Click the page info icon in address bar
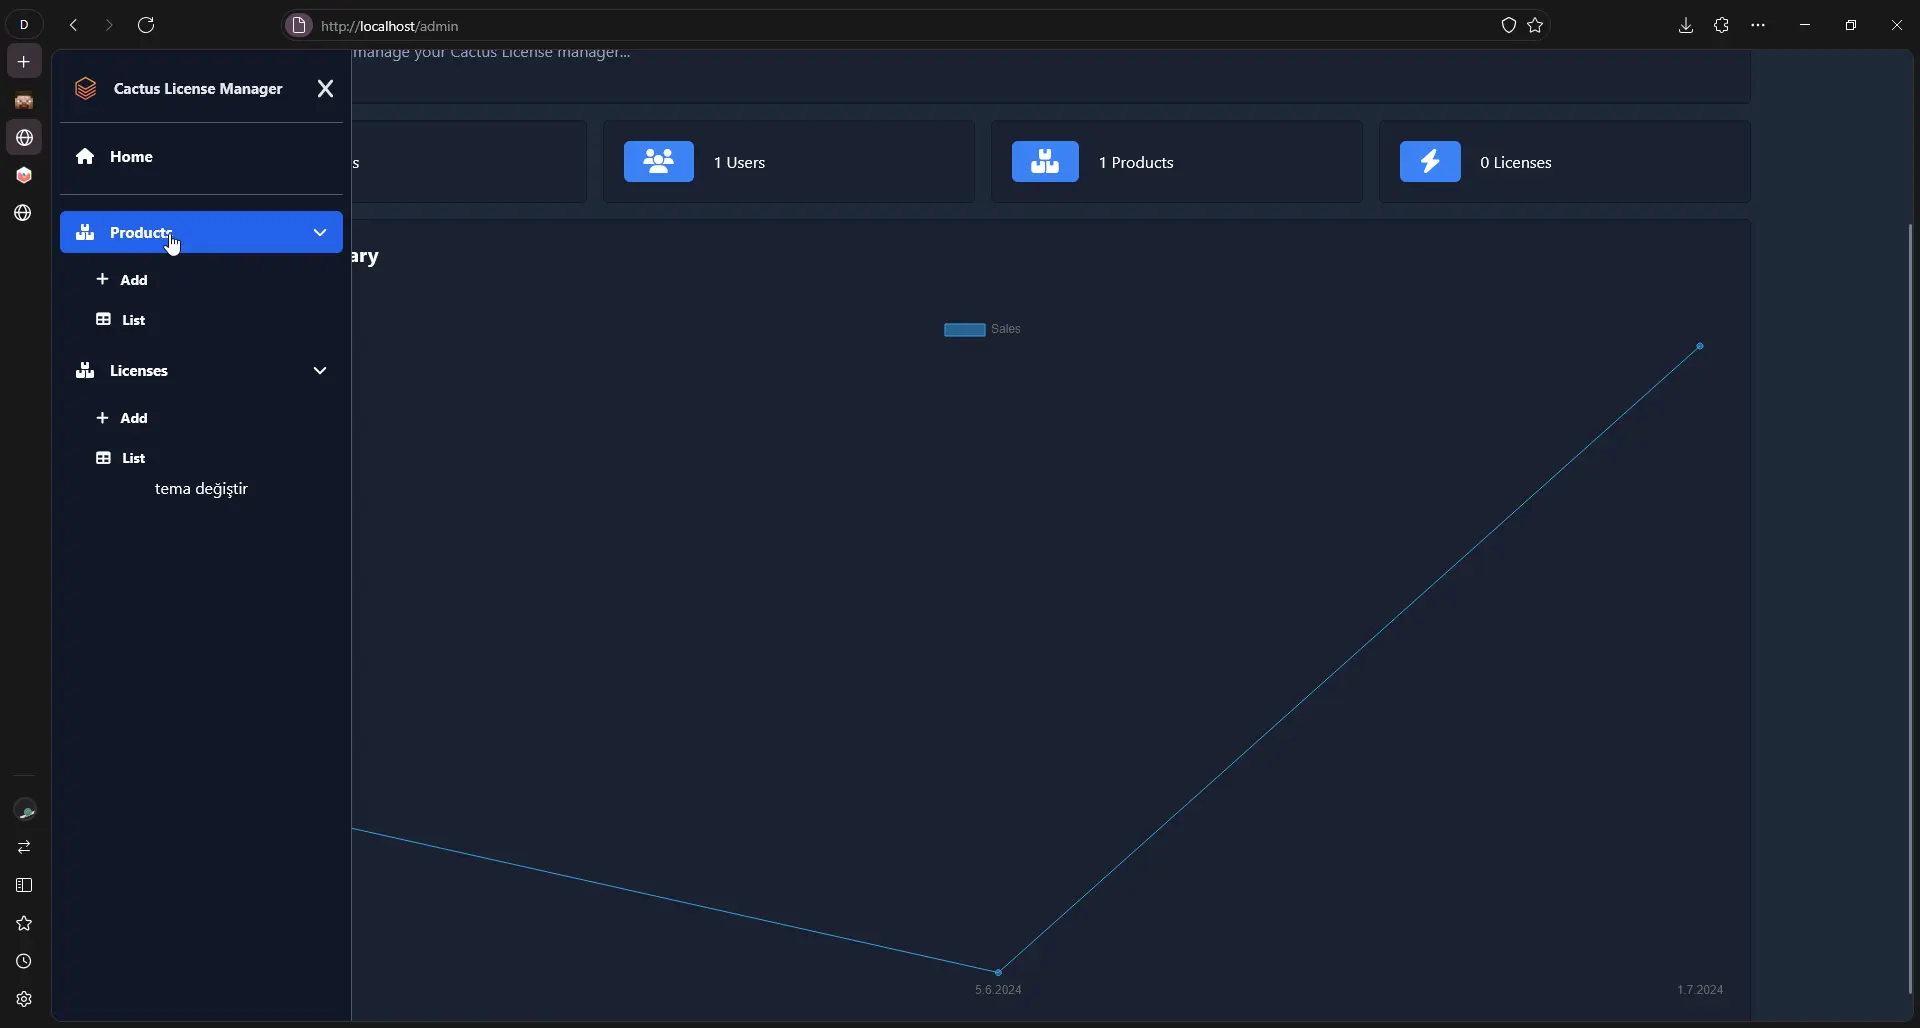1920x1028 pixels. coord(298,26)
